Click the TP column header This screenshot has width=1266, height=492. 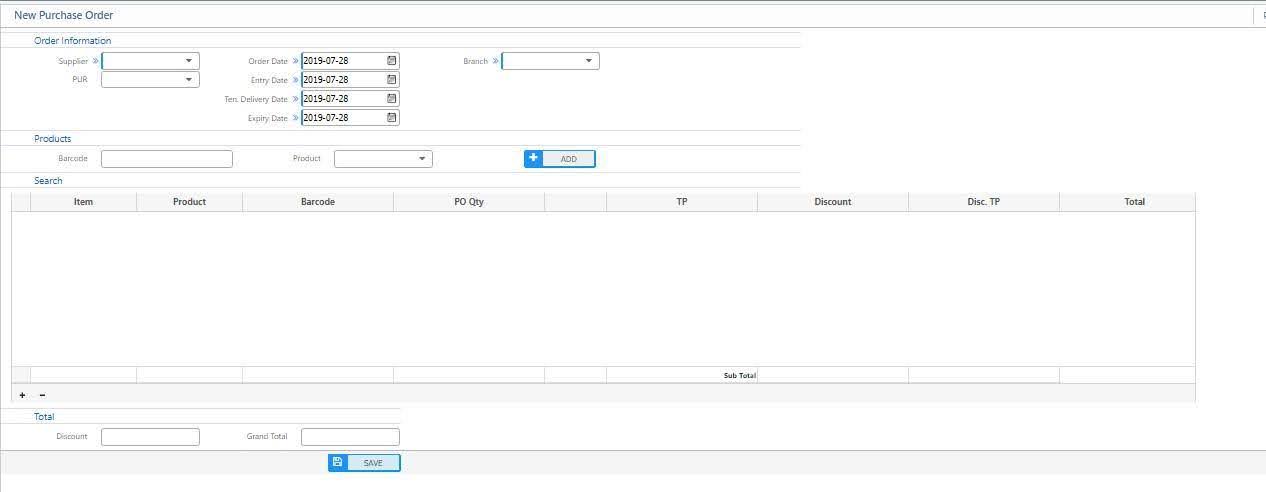pos(682,202)
